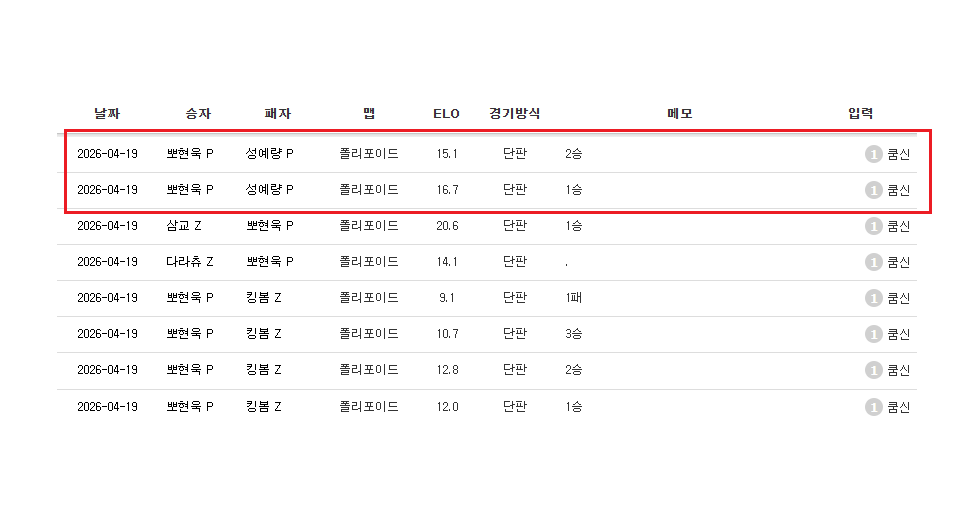
Task: Click the level badge in the ELO 12.8 row
Action: [874, 370]
